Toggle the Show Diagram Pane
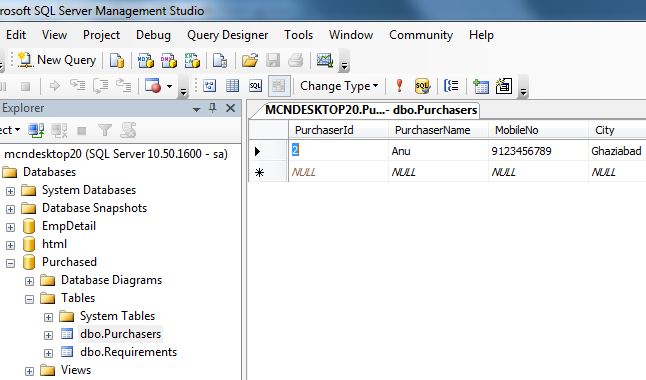646x380 pixels. point(210,86)
